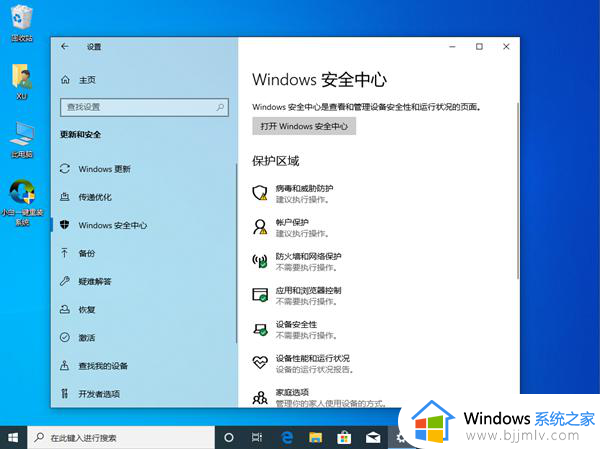Open the XU user folder desktop icon
This screenshot has height=449, width=600.
(x=22, y=82)
